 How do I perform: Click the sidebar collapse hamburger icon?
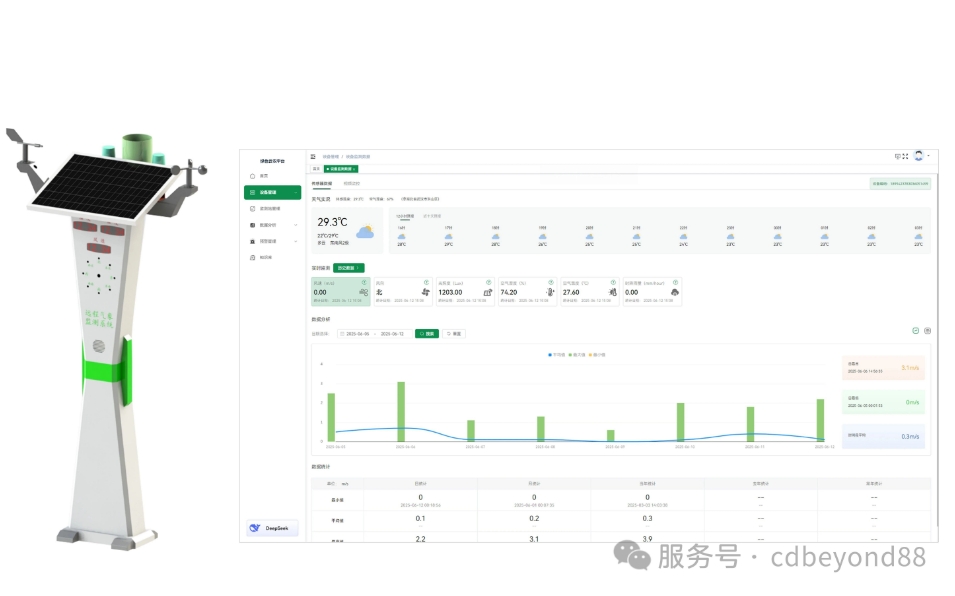coord(313,157)
